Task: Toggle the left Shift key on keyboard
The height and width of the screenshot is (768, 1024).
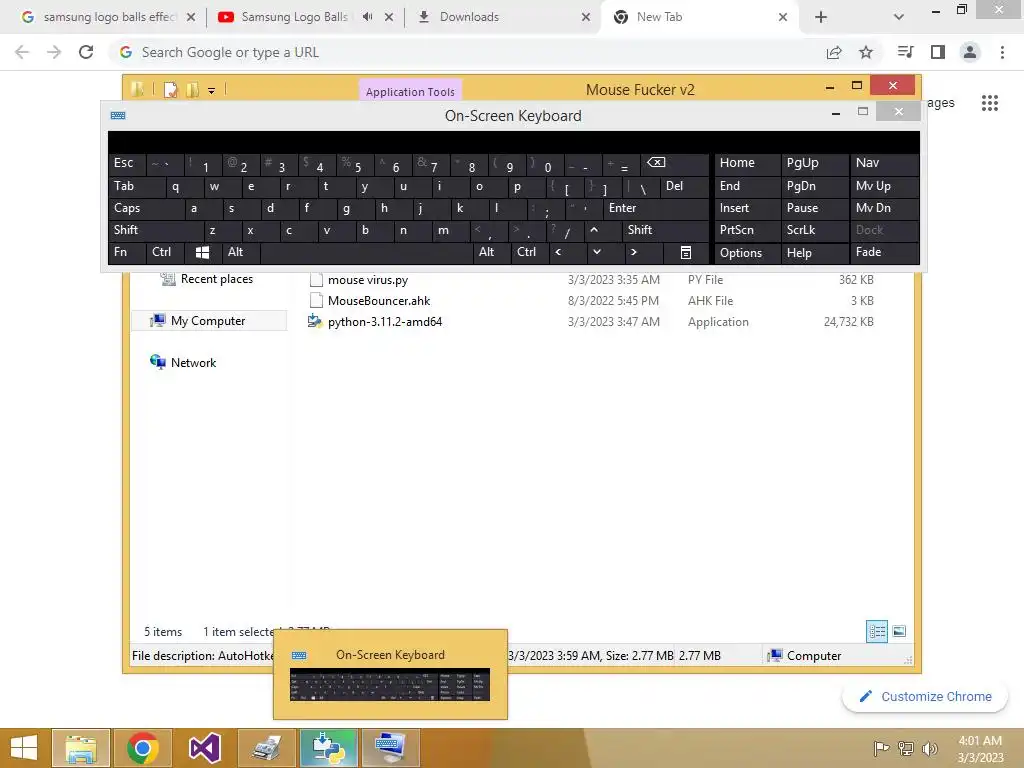Action: point(157,230)
